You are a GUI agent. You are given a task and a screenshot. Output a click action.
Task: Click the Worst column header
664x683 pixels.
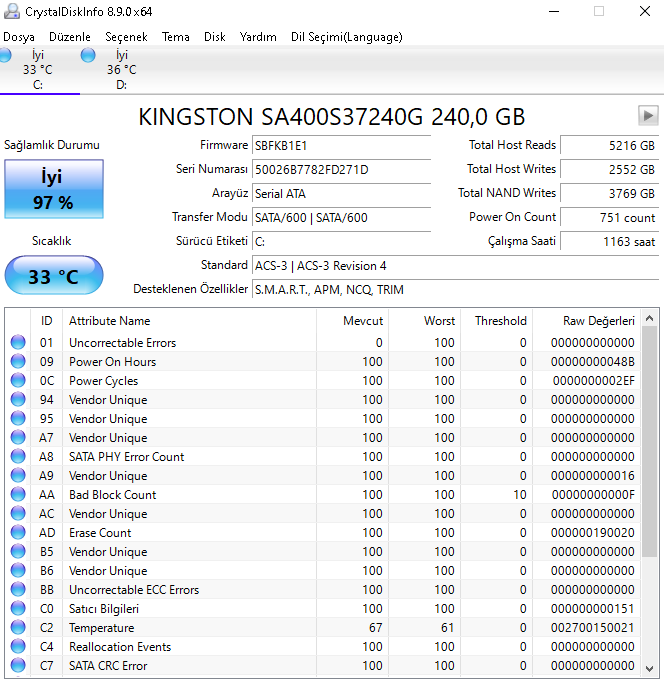(x=424, y=321)
